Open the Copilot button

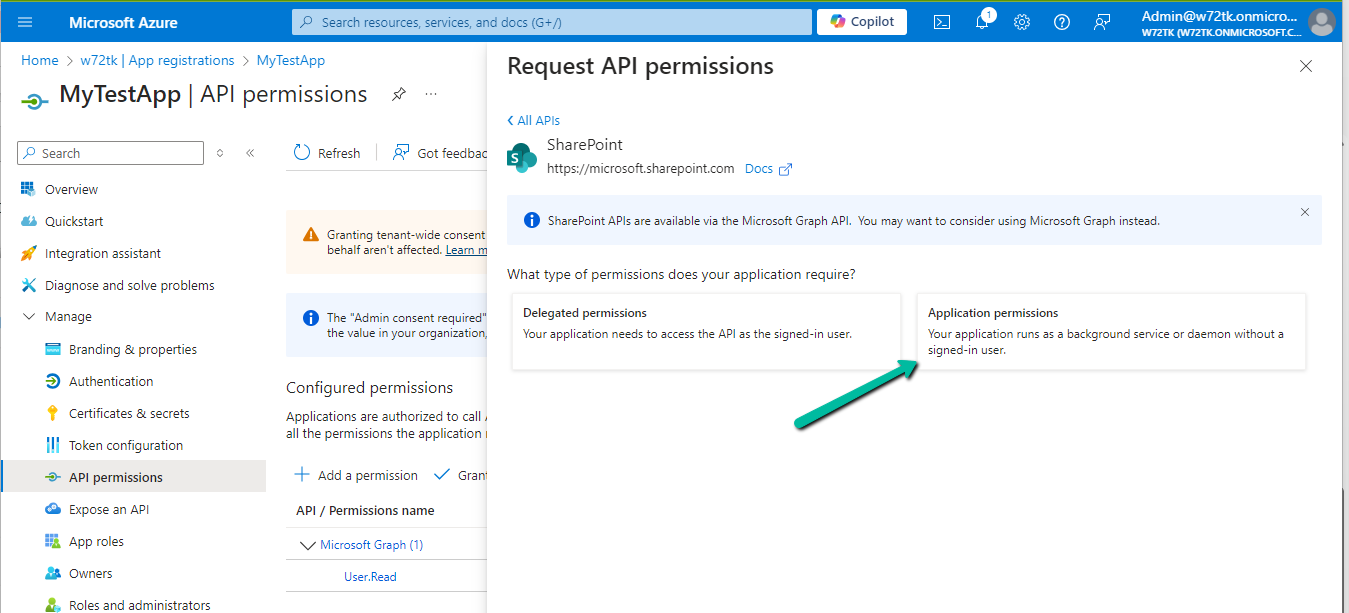(861, 22)
